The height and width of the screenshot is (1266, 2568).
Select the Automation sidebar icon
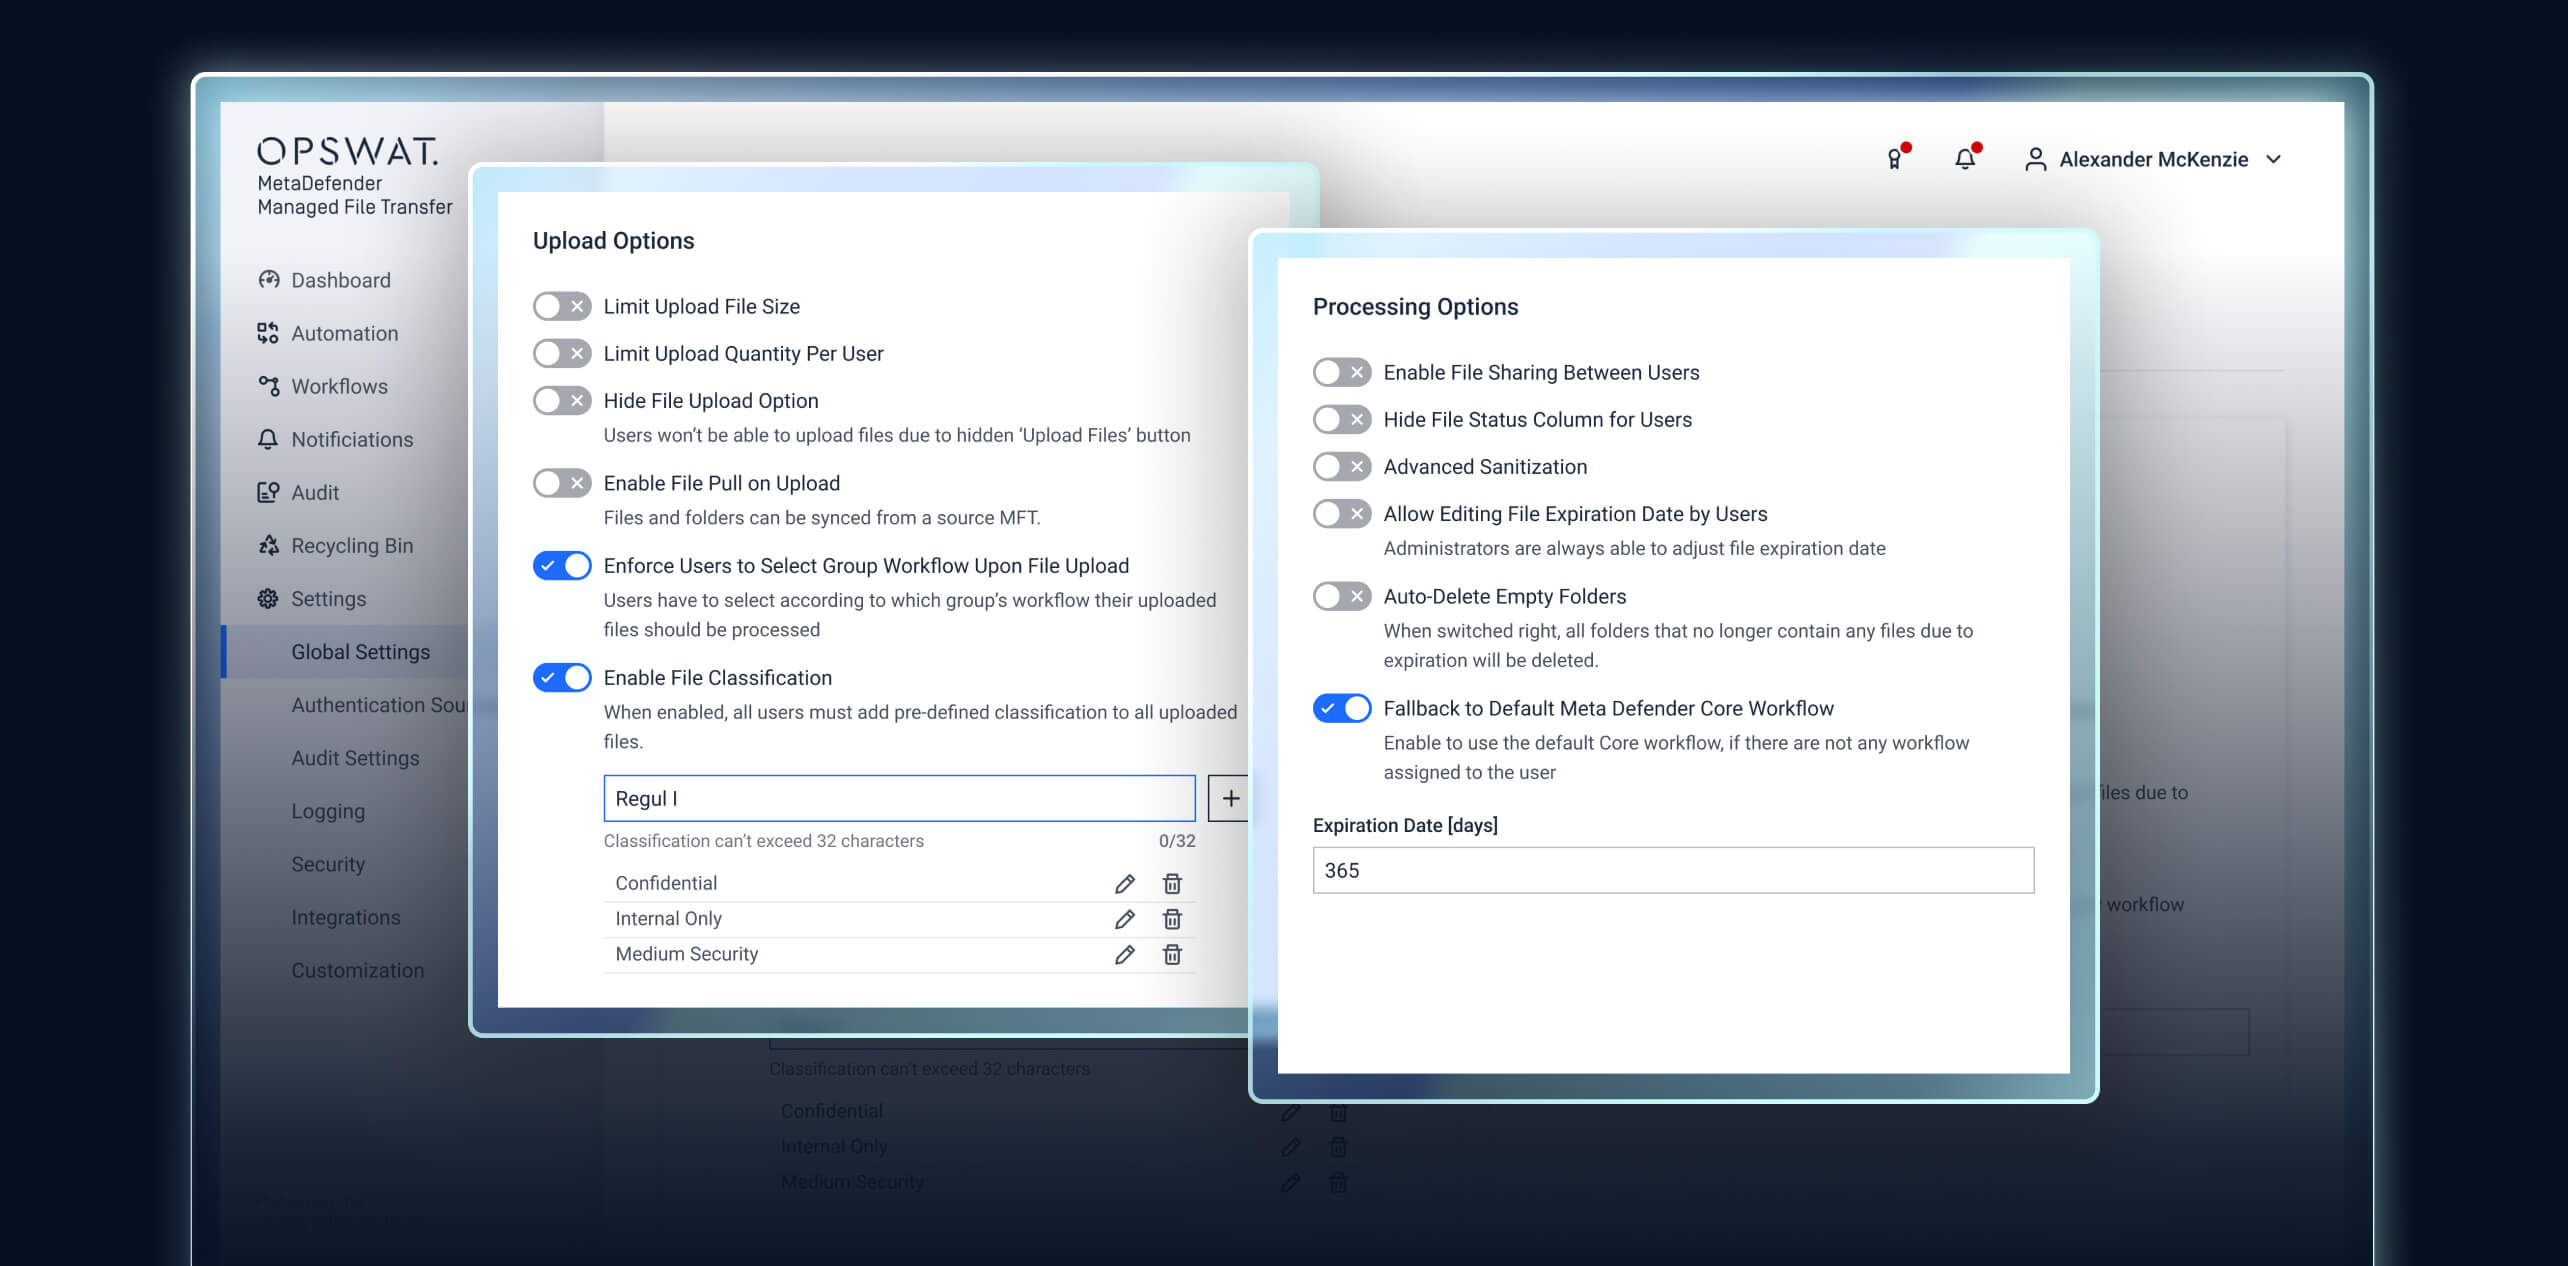coord(268,333)
